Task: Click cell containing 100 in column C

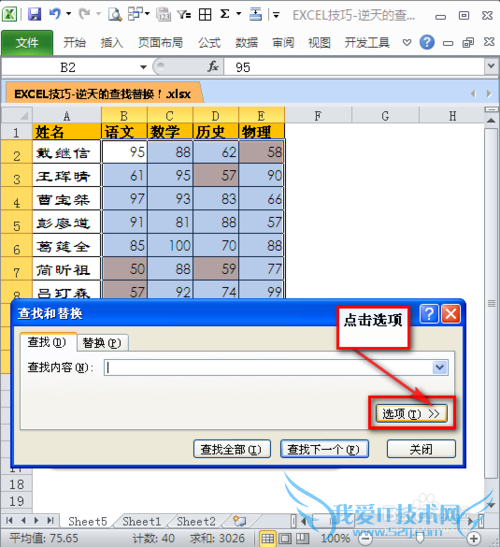Action: click(170, 245)
